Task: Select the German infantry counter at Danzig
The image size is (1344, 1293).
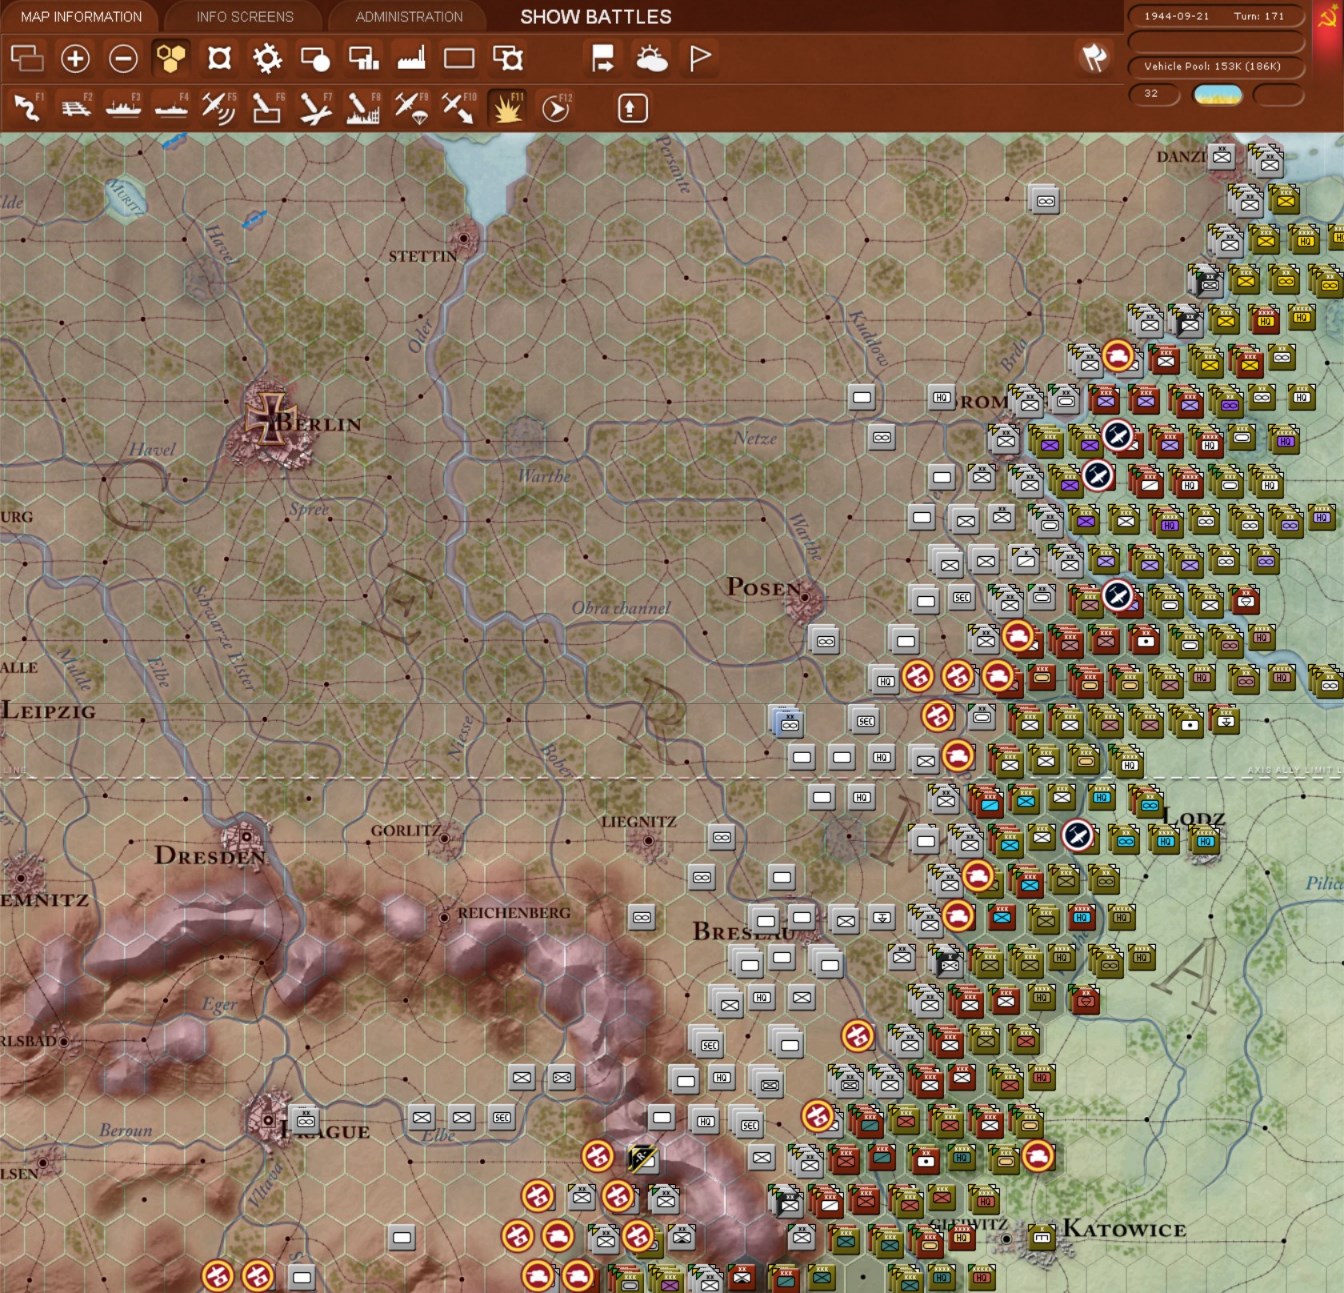Action: 1222,156
